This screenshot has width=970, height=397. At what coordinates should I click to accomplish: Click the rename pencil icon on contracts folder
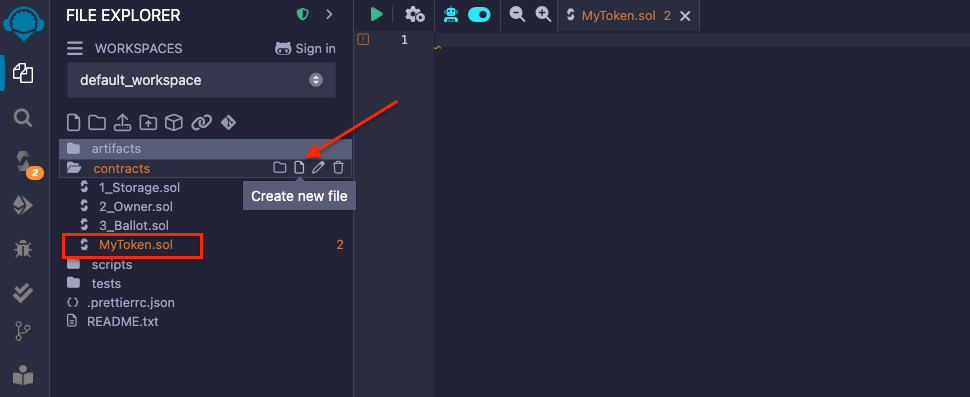[318, 168]
